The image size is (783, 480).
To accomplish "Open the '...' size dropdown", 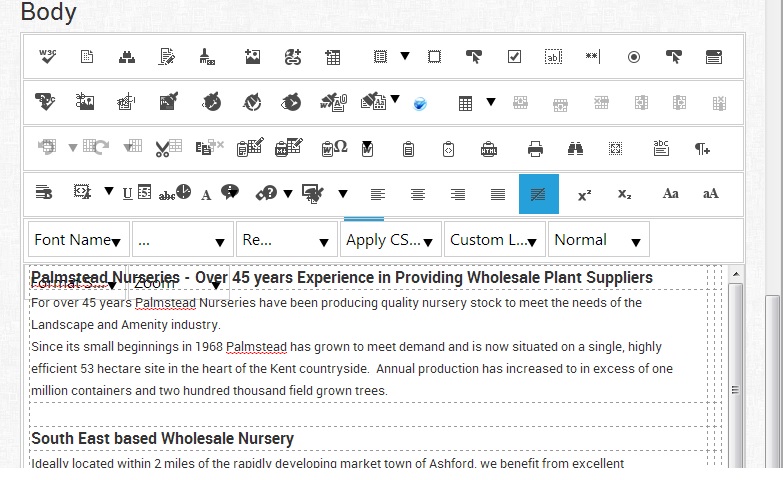I will tap(183, 240).
